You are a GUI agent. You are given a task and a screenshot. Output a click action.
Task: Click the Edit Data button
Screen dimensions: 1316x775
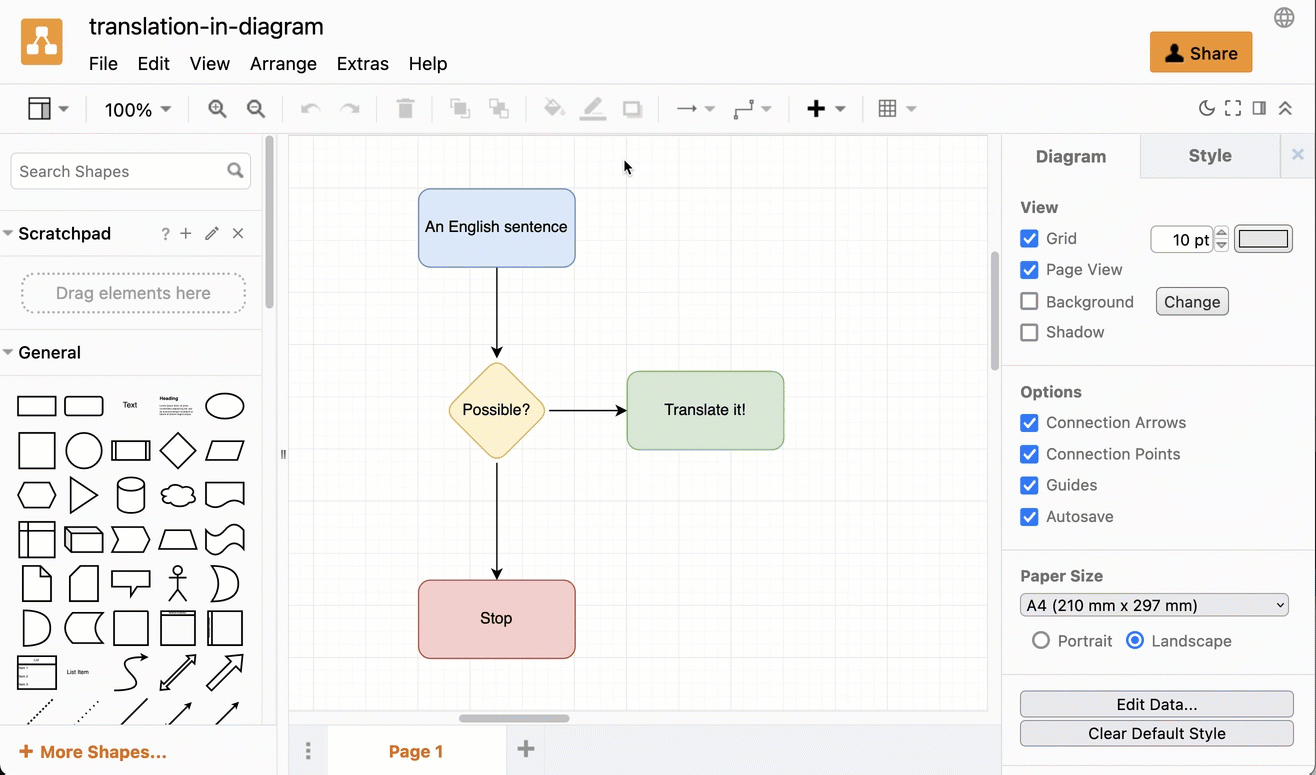click(x=1156, y=704)
